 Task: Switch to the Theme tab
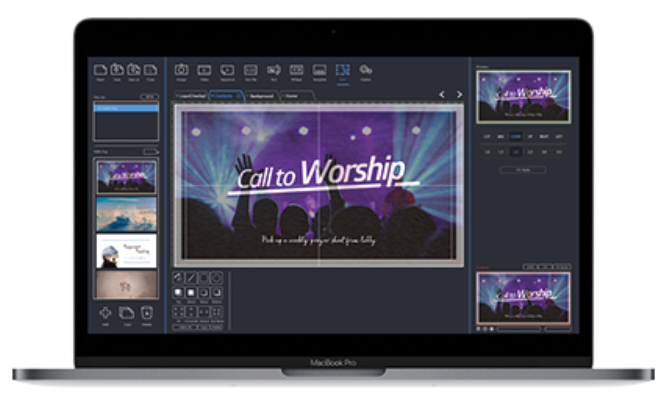click(297, 96)
